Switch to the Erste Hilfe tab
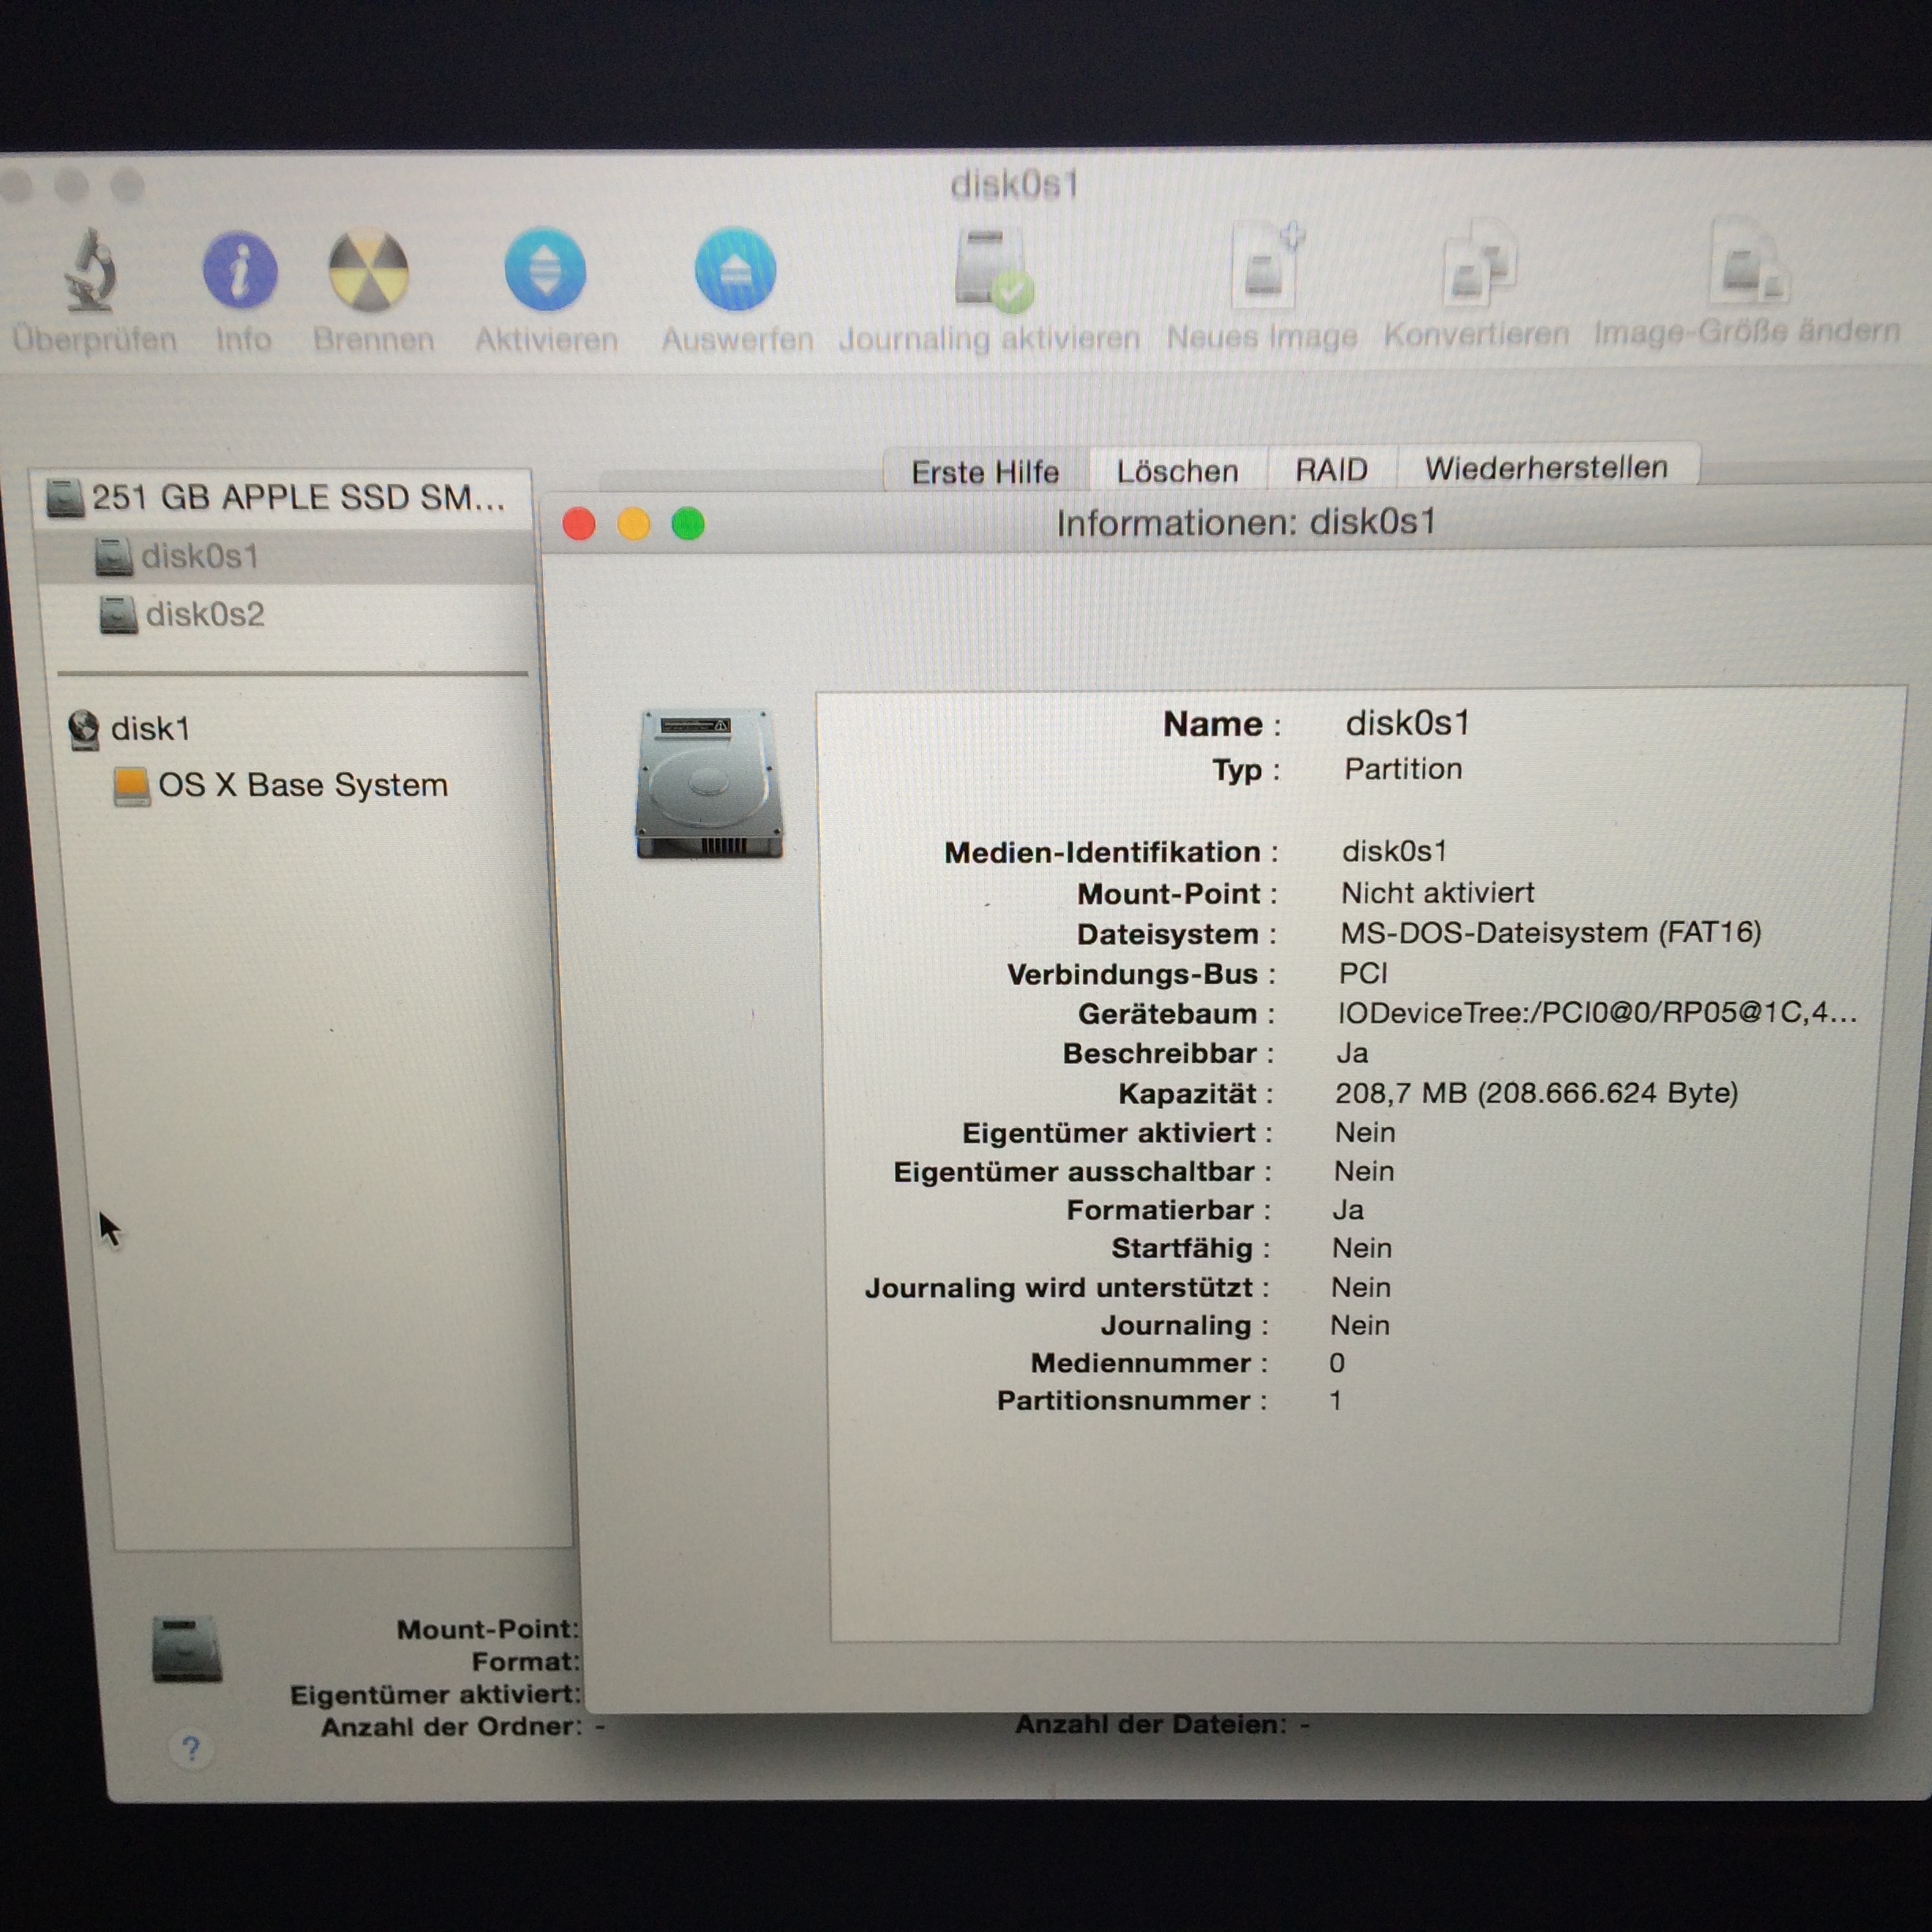Image resolution: width=1932 pixels, height=1932 pixels. coord(985,472)
